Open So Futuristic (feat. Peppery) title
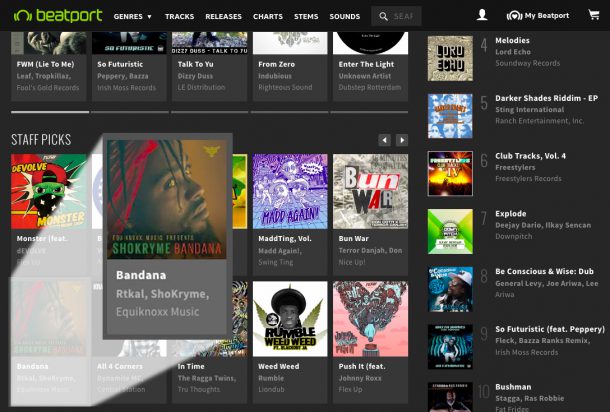Viewport: 610px width, 412px height. [550, 329]
